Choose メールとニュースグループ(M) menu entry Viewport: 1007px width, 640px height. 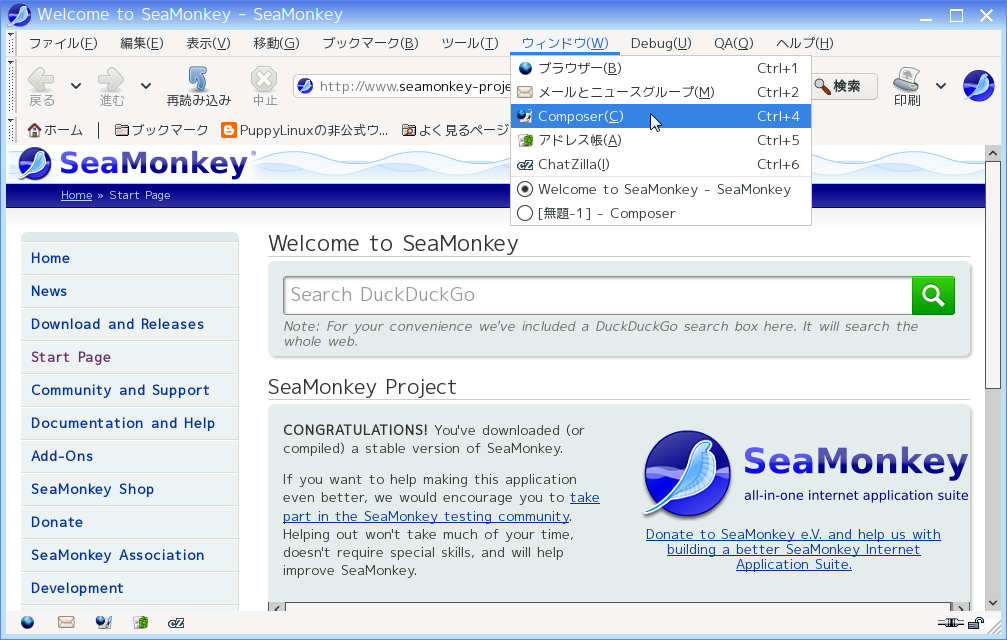(x=661, y=92)
